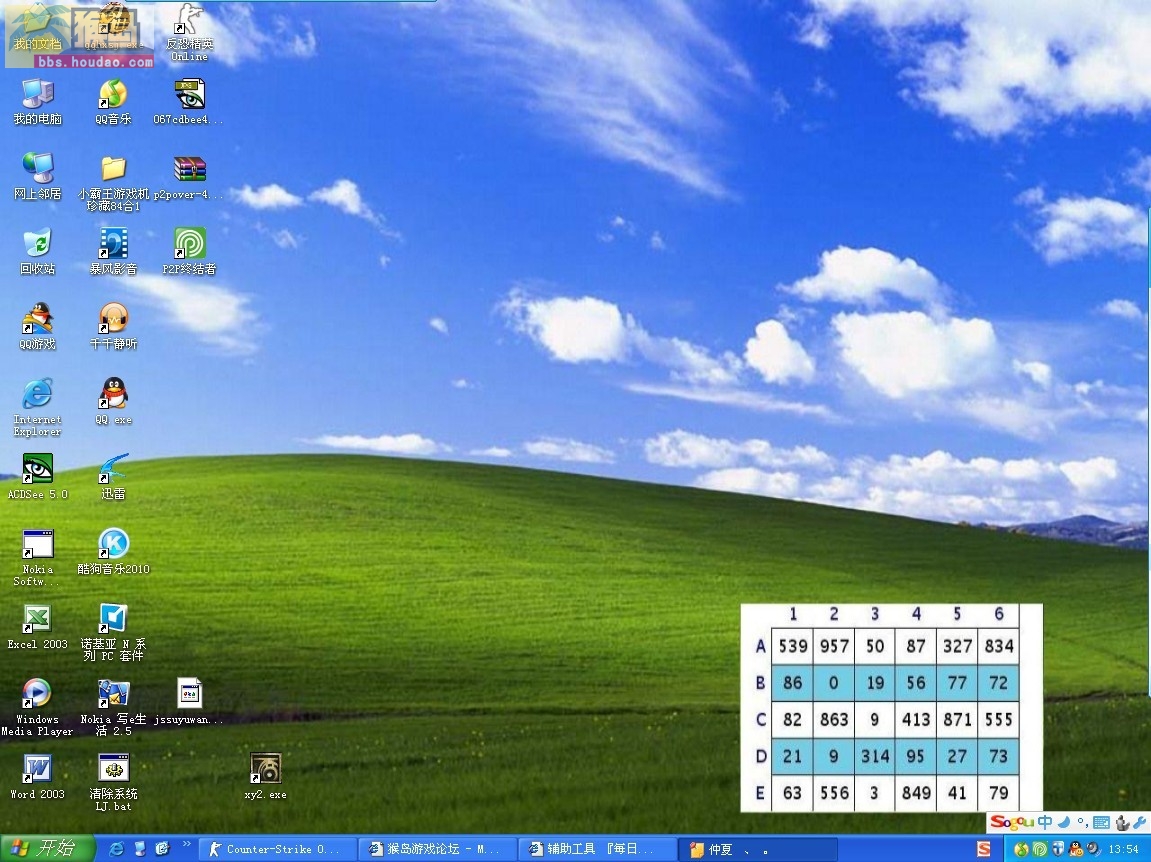This screenshot has width=1151, height=862.
Task: Click the volume speaker tray icon
Action: click(x=1094, y=850)
